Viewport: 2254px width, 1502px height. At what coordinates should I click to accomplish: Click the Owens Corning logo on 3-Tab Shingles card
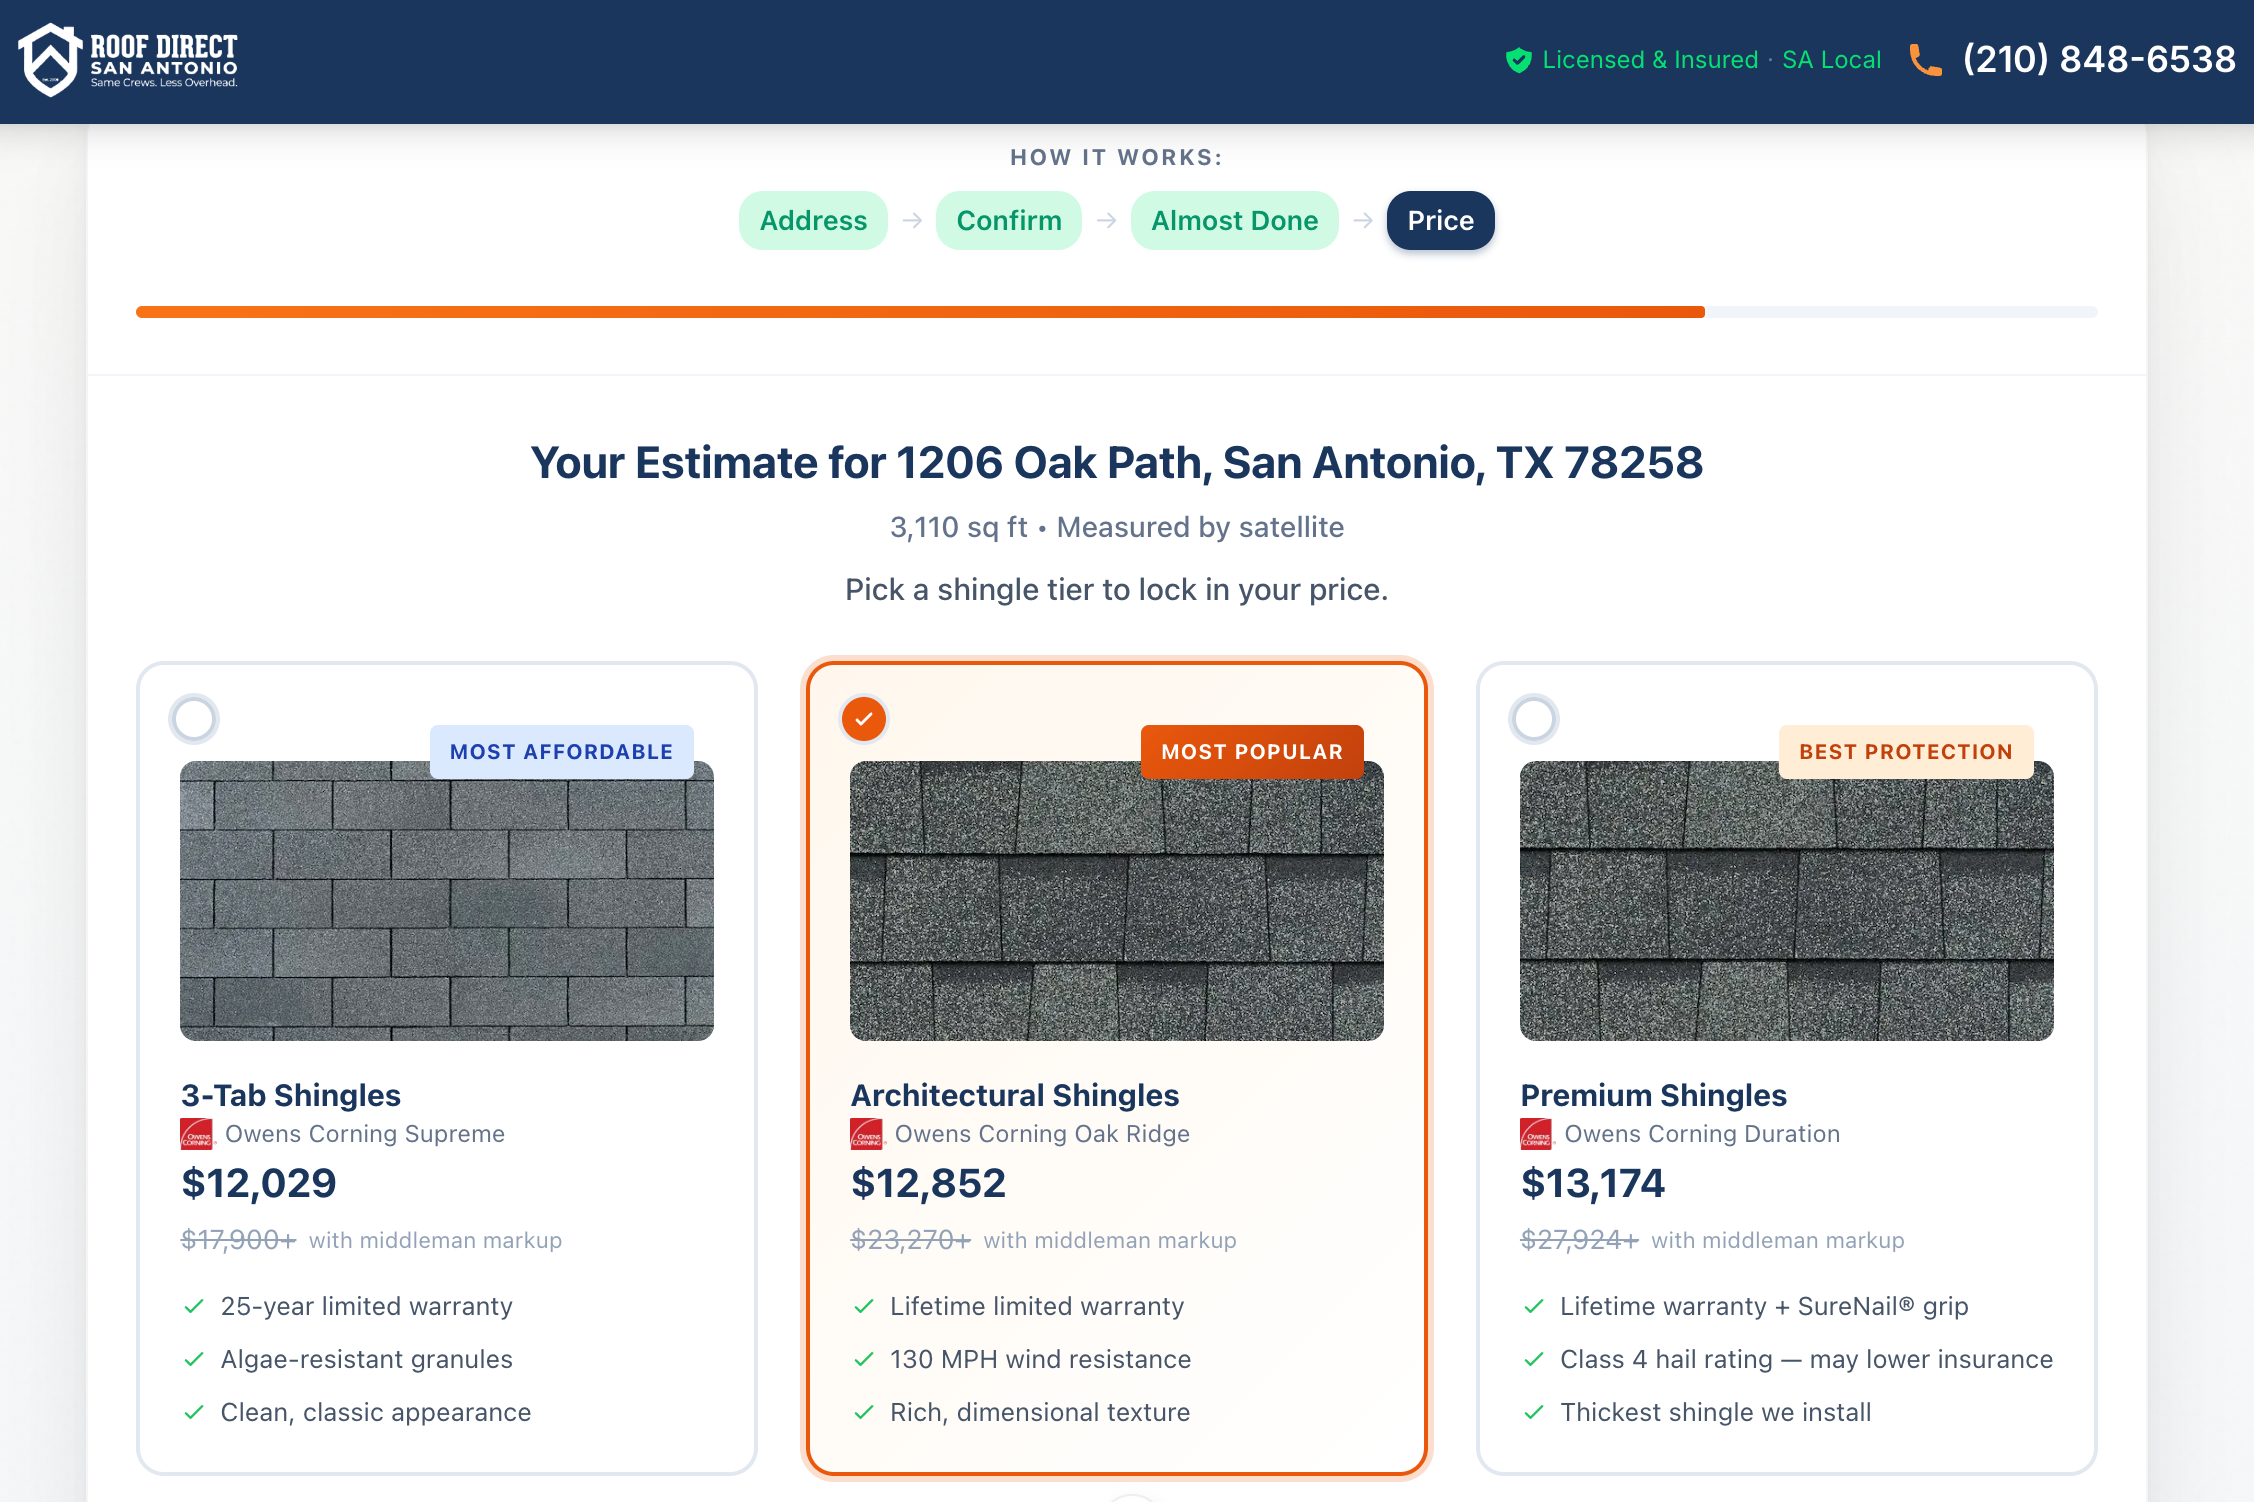coord(197,1135)
